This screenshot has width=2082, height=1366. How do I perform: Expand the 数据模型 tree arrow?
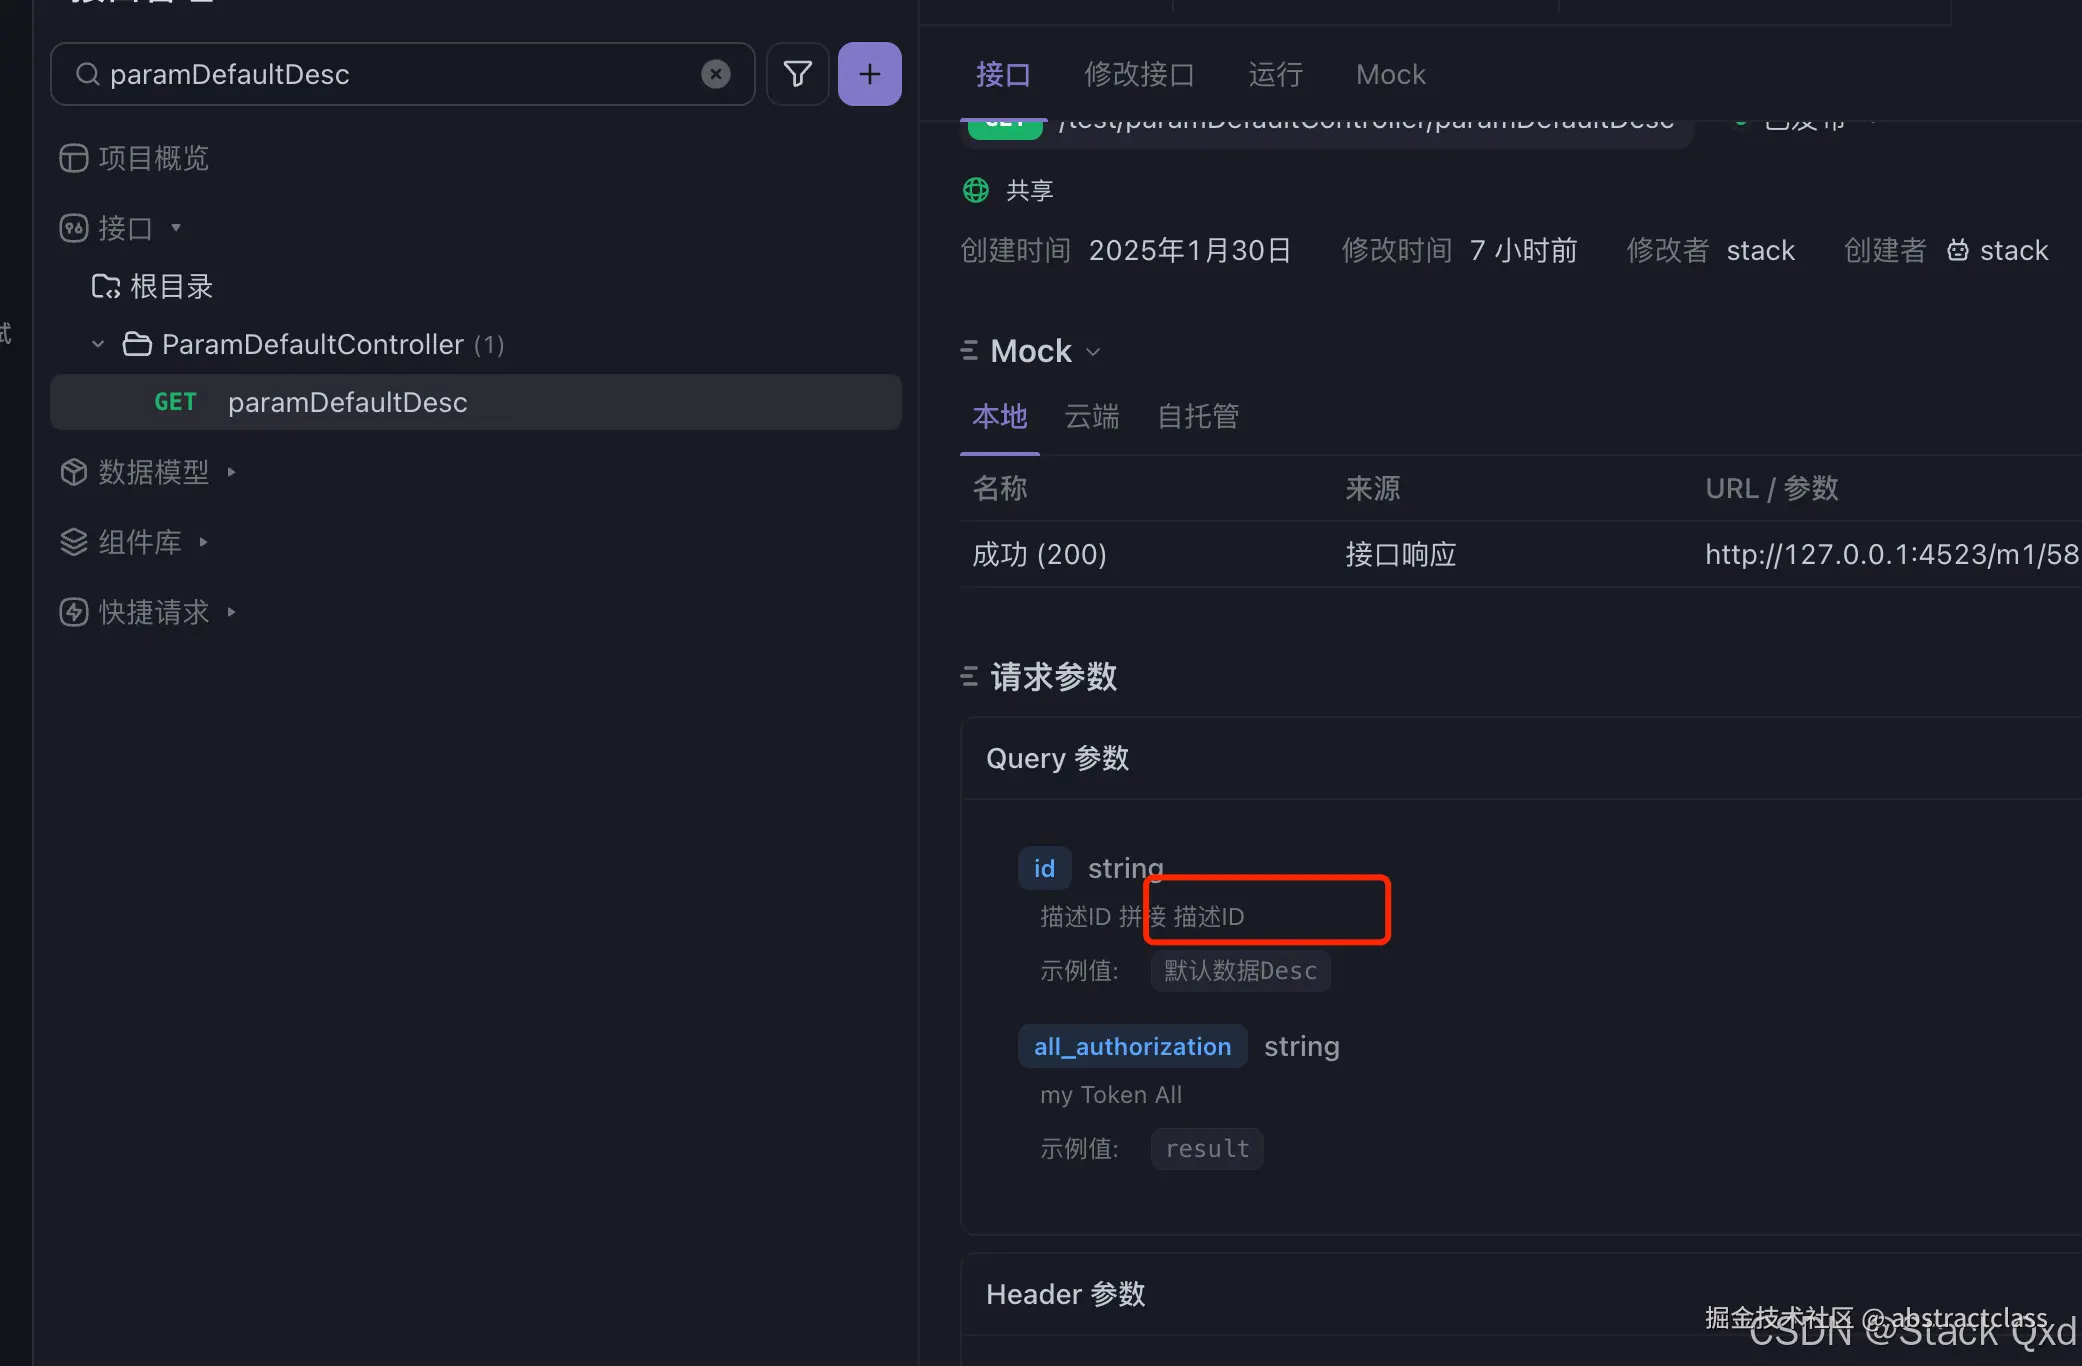pyautogui.click(x=231, y=473)
